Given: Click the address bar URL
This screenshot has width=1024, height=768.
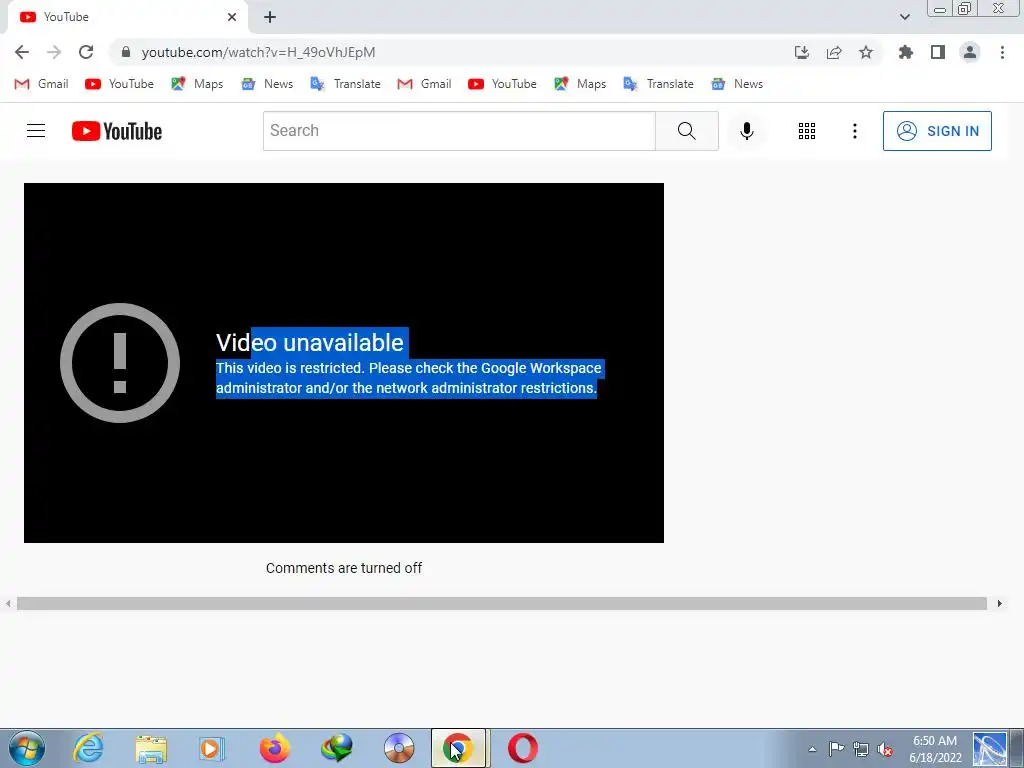Looking at the screenshot, I should coord(259,52).
